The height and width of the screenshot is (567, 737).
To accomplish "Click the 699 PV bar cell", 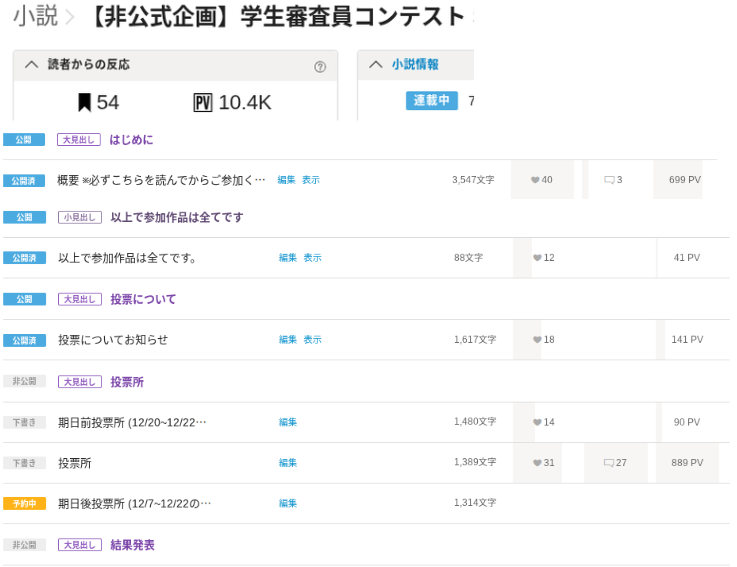I will (x=684, y=180).
